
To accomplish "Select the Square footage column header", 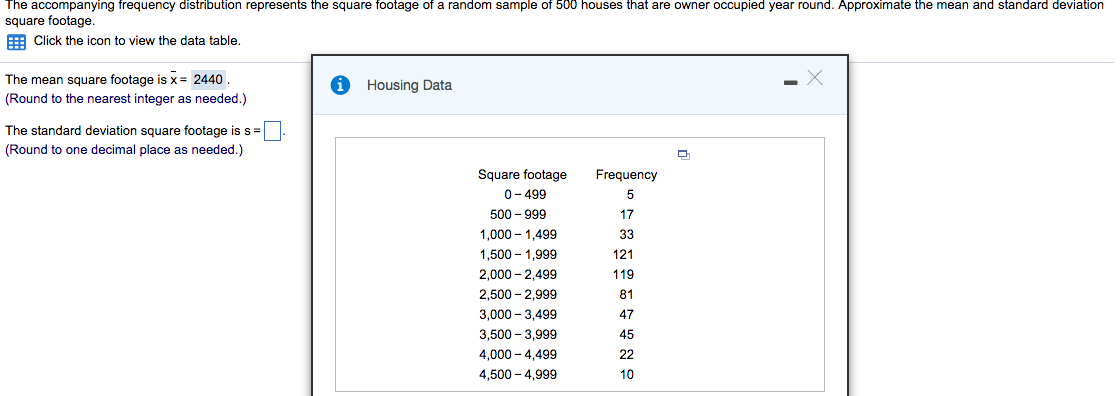I will tap(522, 174).
